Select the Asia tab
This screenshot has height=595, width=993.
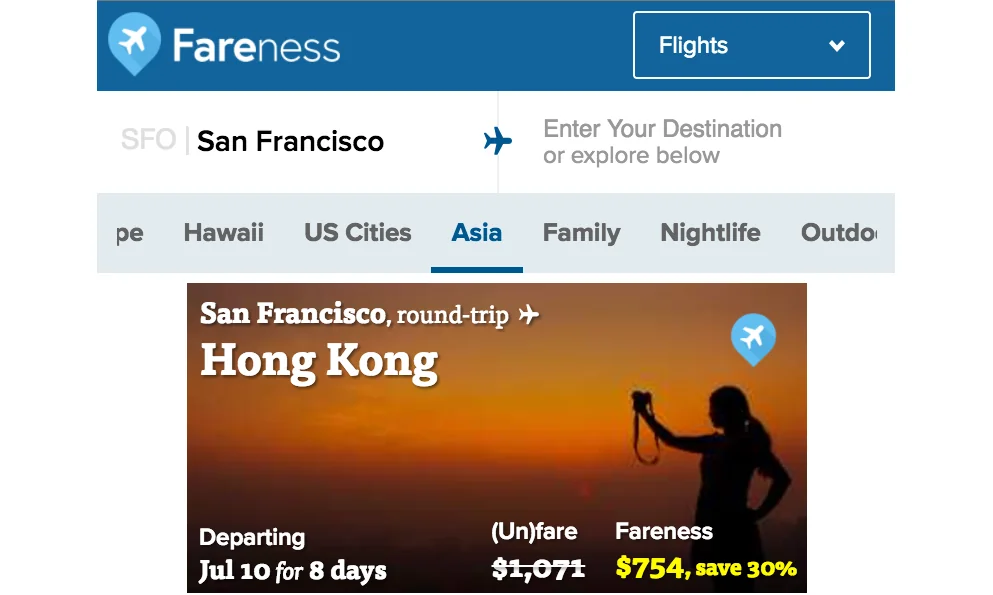point(476,233)
